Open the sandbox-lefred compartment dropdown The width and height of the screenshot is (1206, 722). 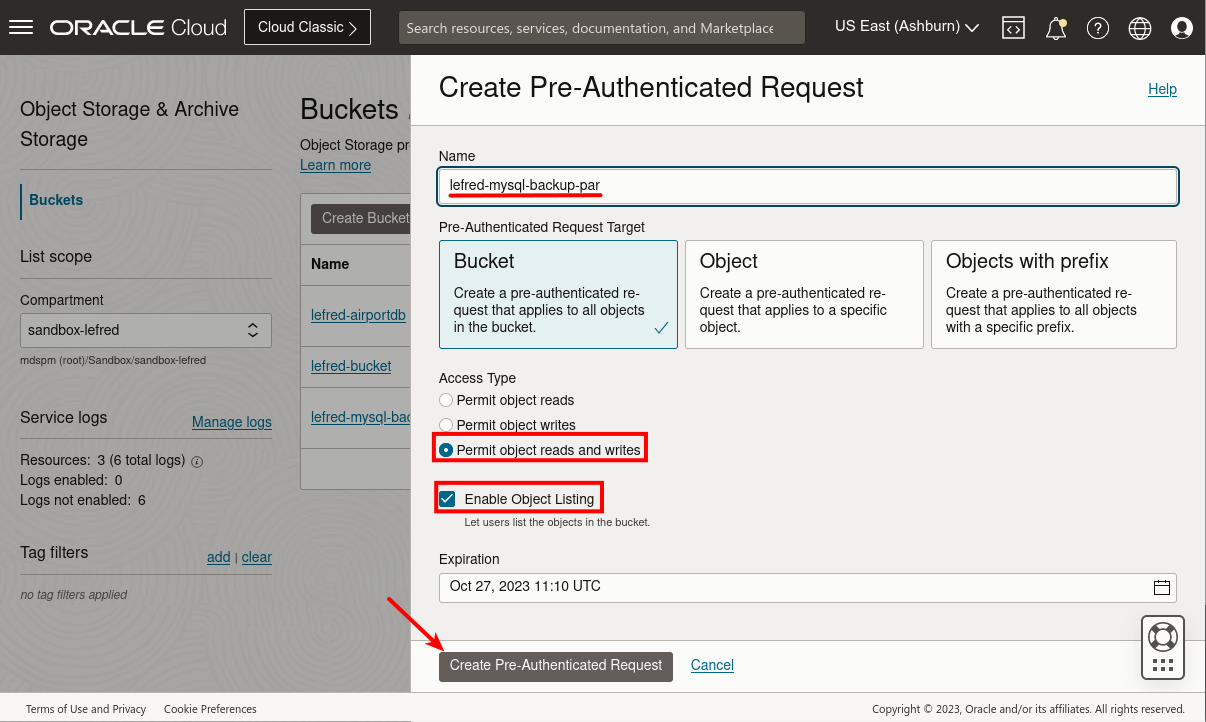[146, 330]
